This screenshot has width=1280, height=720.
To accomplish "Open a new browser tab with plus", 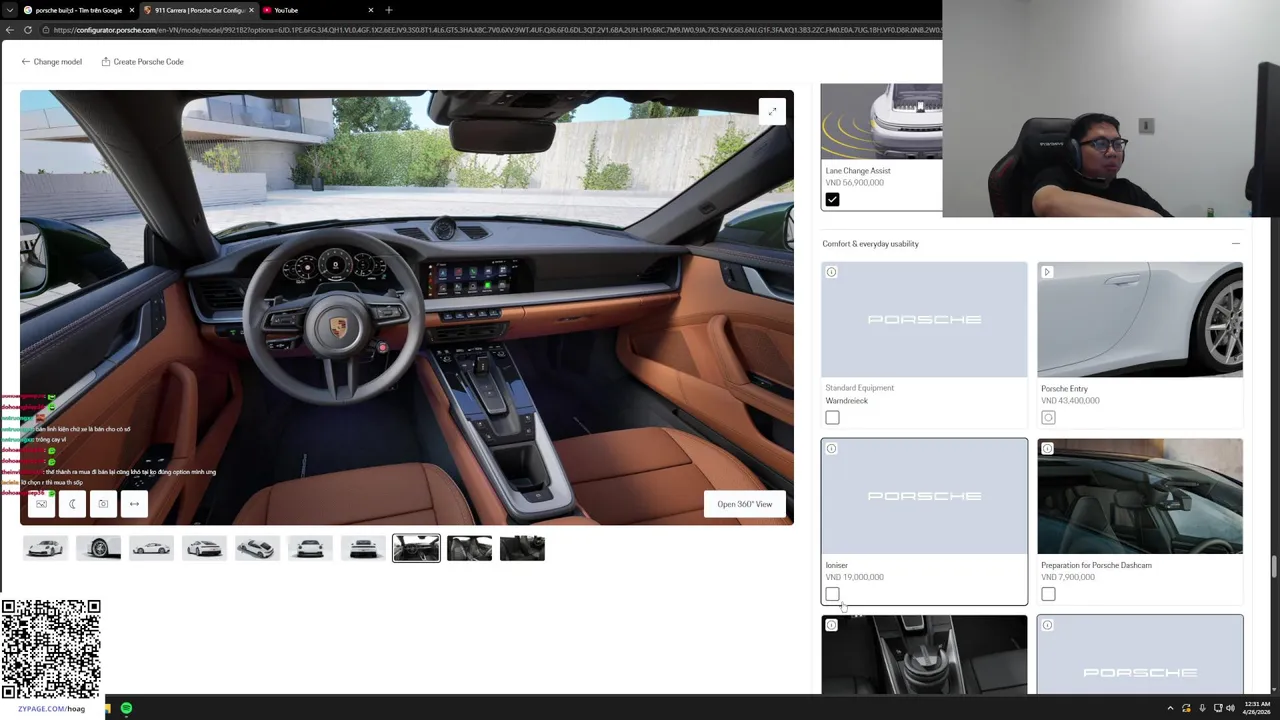I will [x=388, y=10].
